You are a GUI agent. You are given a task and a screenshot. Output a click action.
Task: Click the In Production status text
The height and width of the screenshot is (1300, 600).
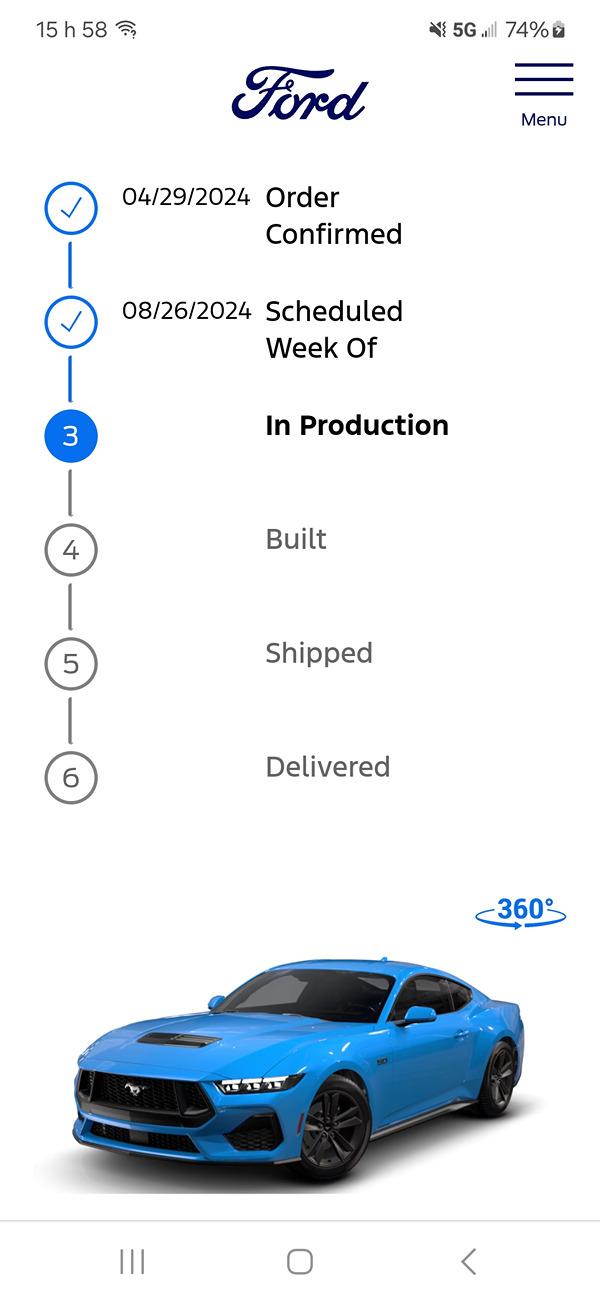point(357,426)
